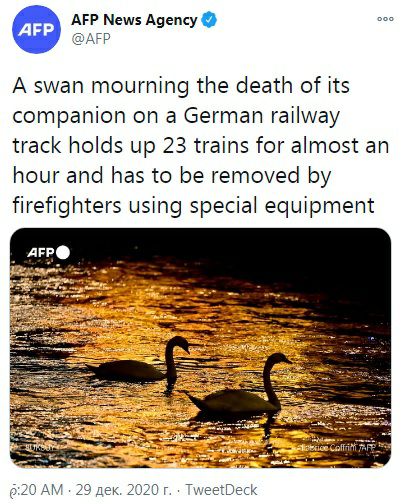Screen dimensions: 405x504
Task: Select the Fabrice Coffrini photo credit
Action: (x=338, y=448)
